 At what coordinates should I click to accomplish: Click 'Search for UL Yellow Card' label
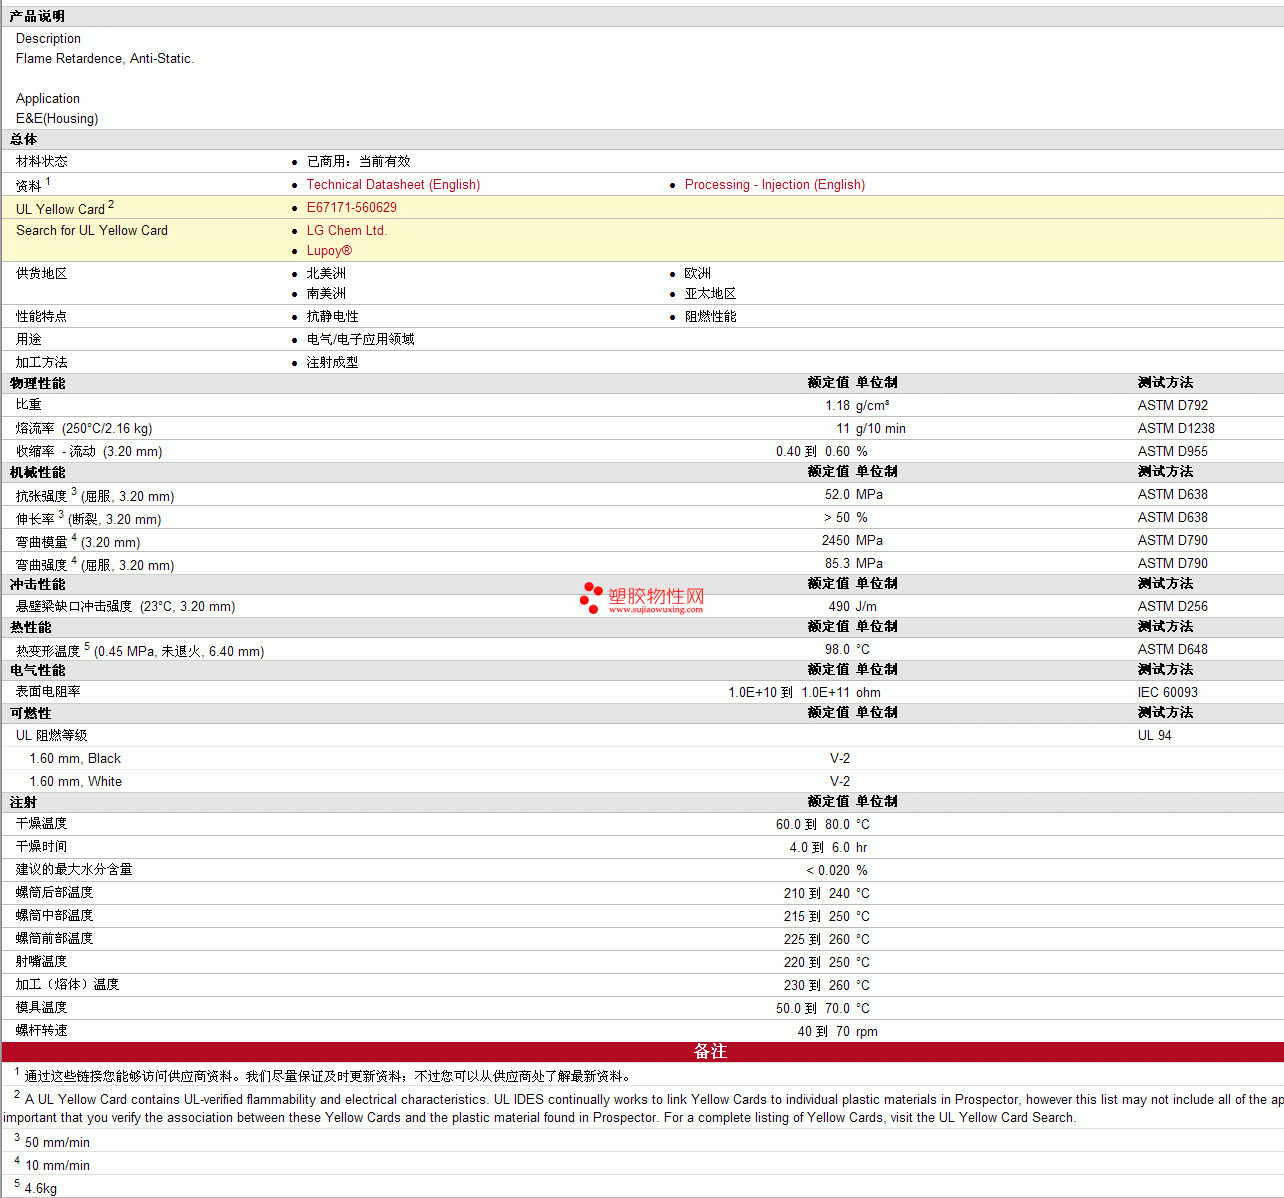pyautogui.click(x=92, y=231)
